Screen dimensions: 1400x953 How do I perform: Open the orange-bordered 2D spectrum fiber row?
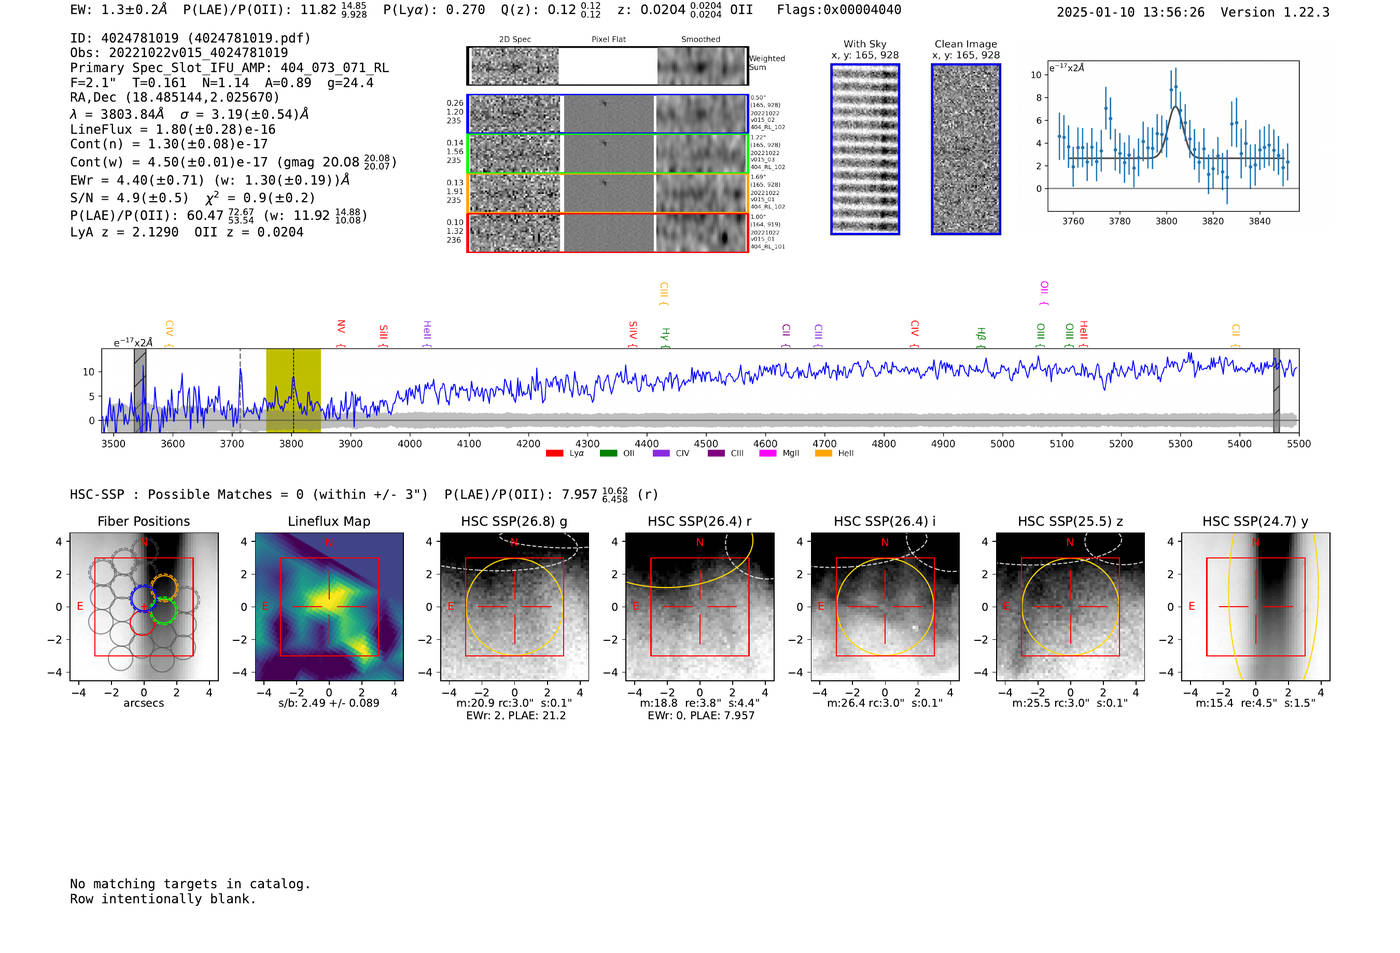pyautogui.click(x=608, y=193)
